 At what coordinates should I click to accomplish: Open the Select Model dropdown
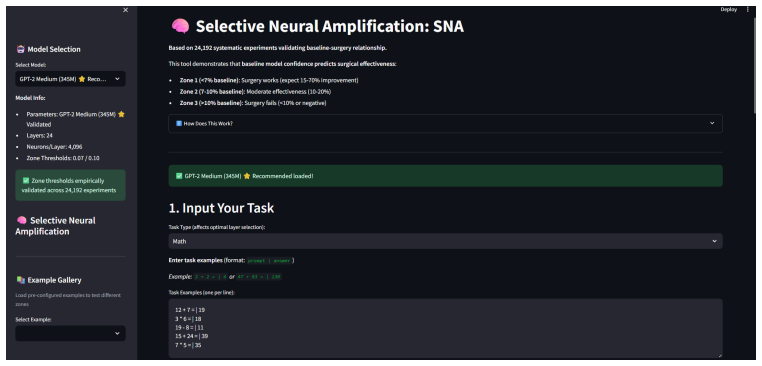(70, 79)
